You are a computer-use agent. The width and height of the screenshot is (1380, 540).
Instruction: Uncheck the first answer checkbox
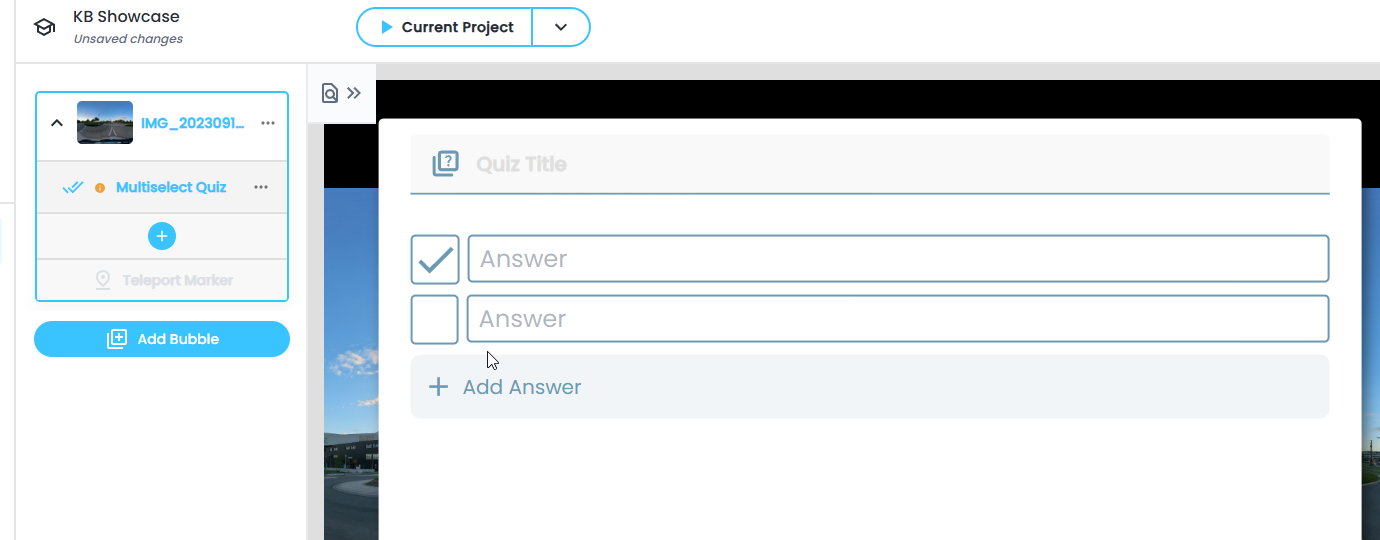click(x=435, y=260)
